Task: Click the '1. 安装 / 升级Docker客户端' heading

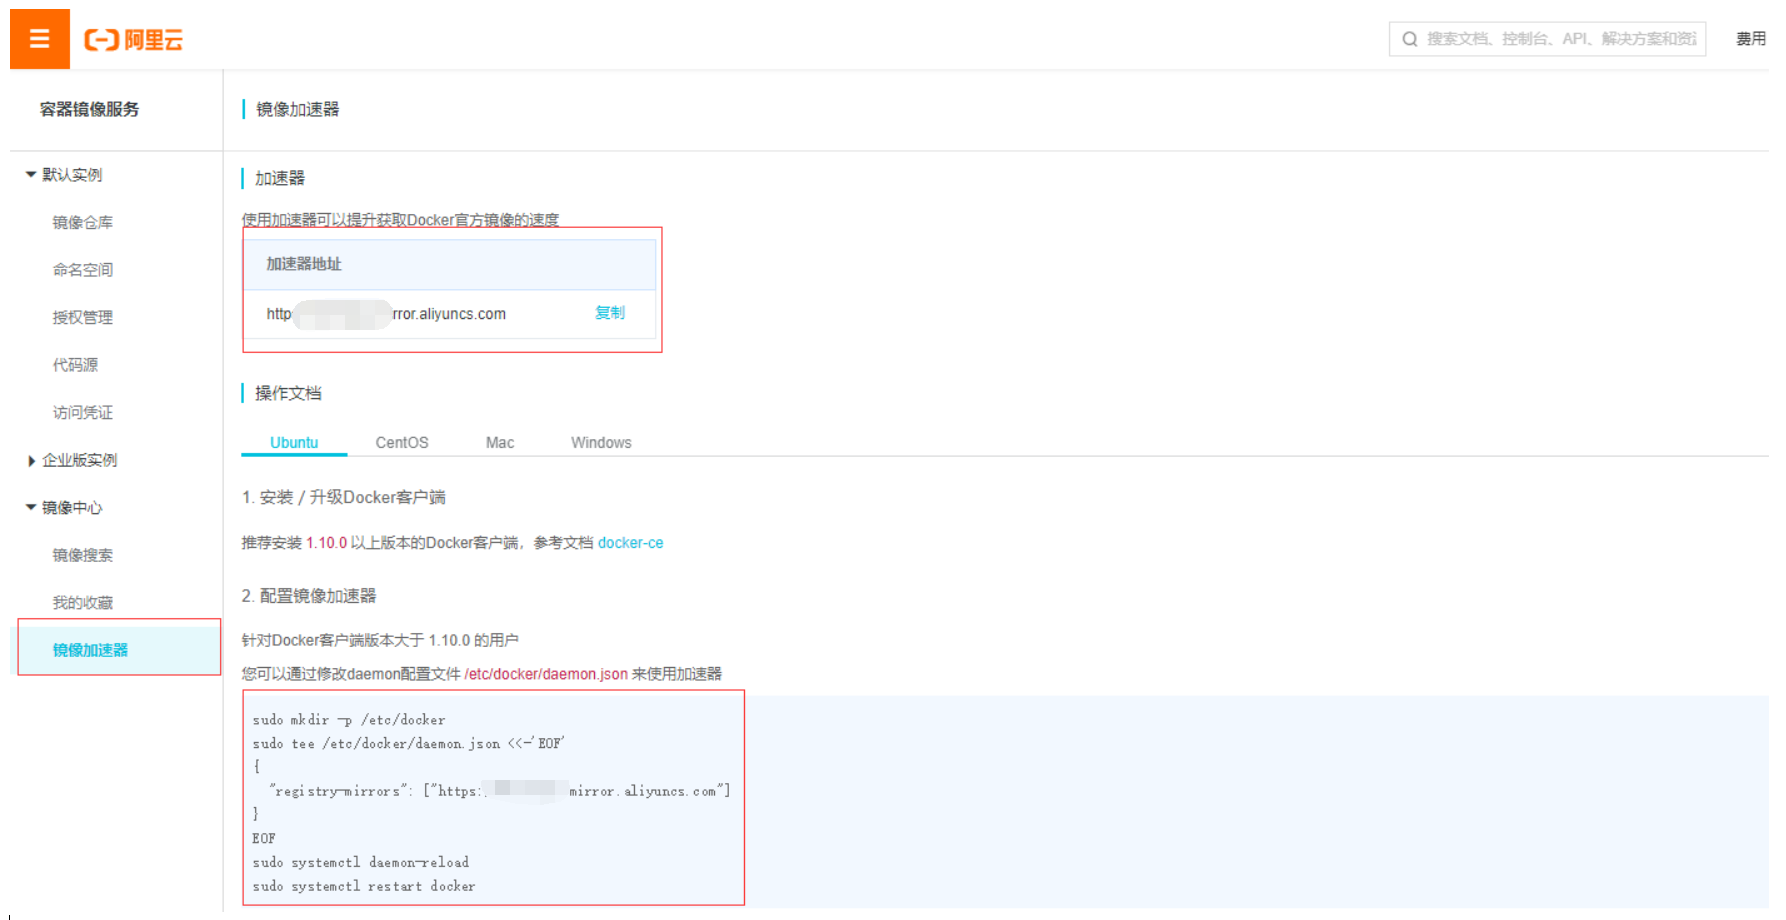Action: tap(344, 497)
